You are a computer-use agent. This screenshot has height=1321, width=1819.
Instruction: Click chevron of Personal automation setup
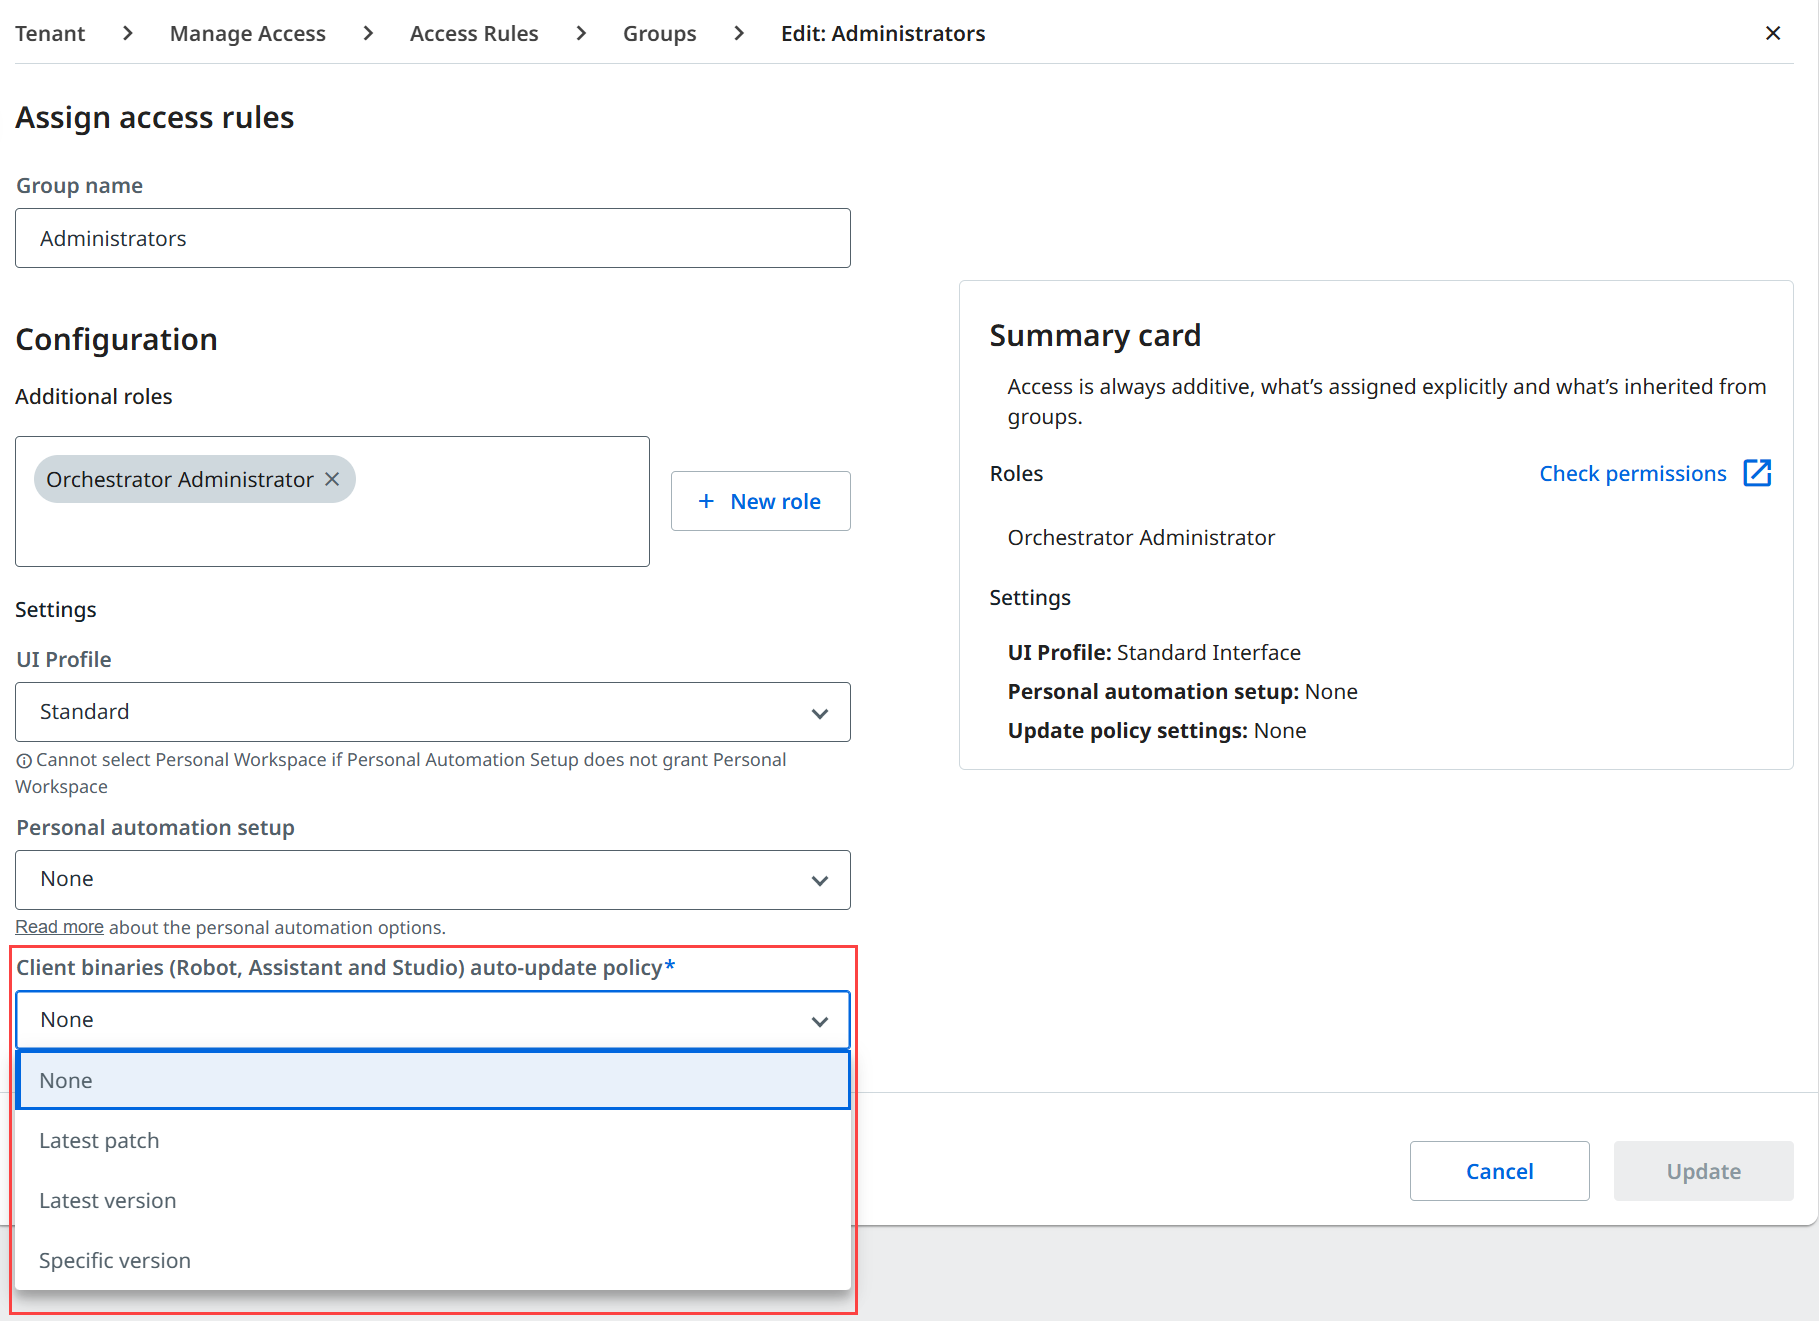coord(820,881)
